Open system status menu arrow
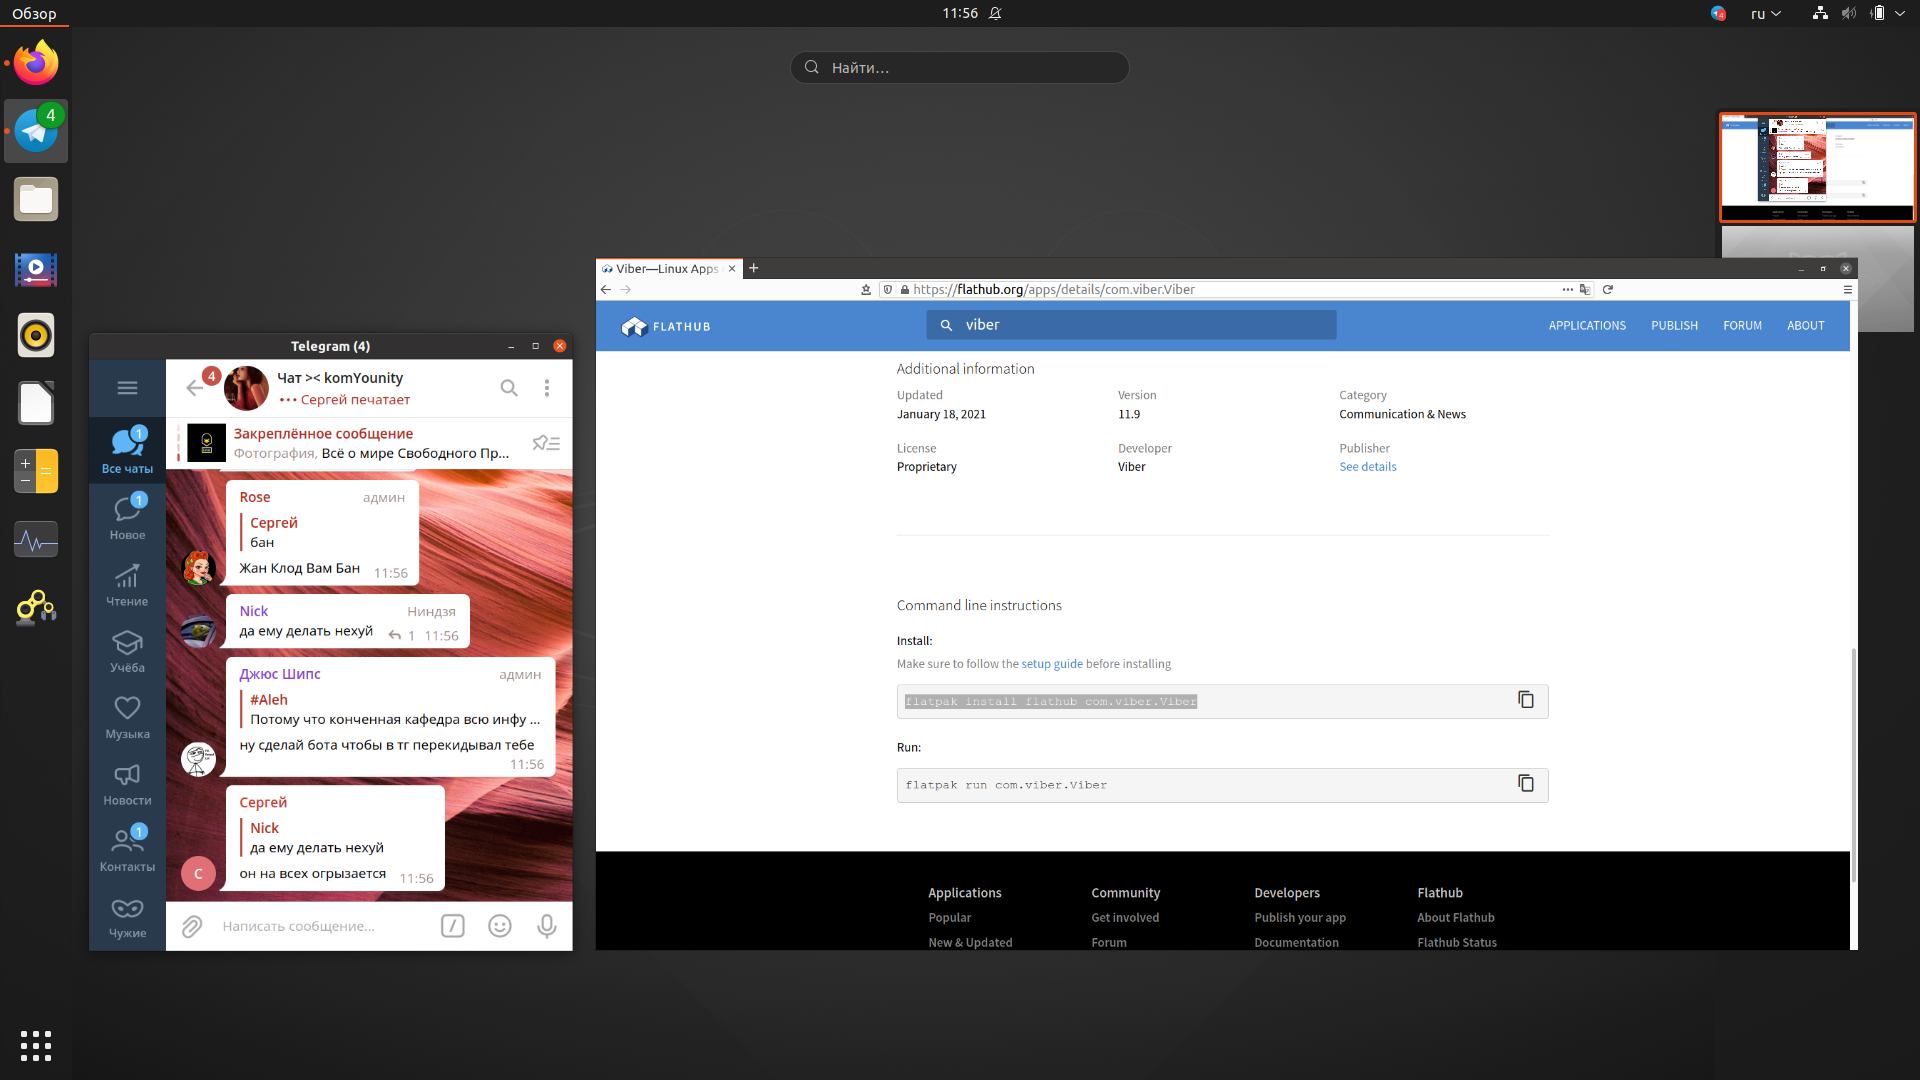1920x1080 pixels. coord(1900,14)
